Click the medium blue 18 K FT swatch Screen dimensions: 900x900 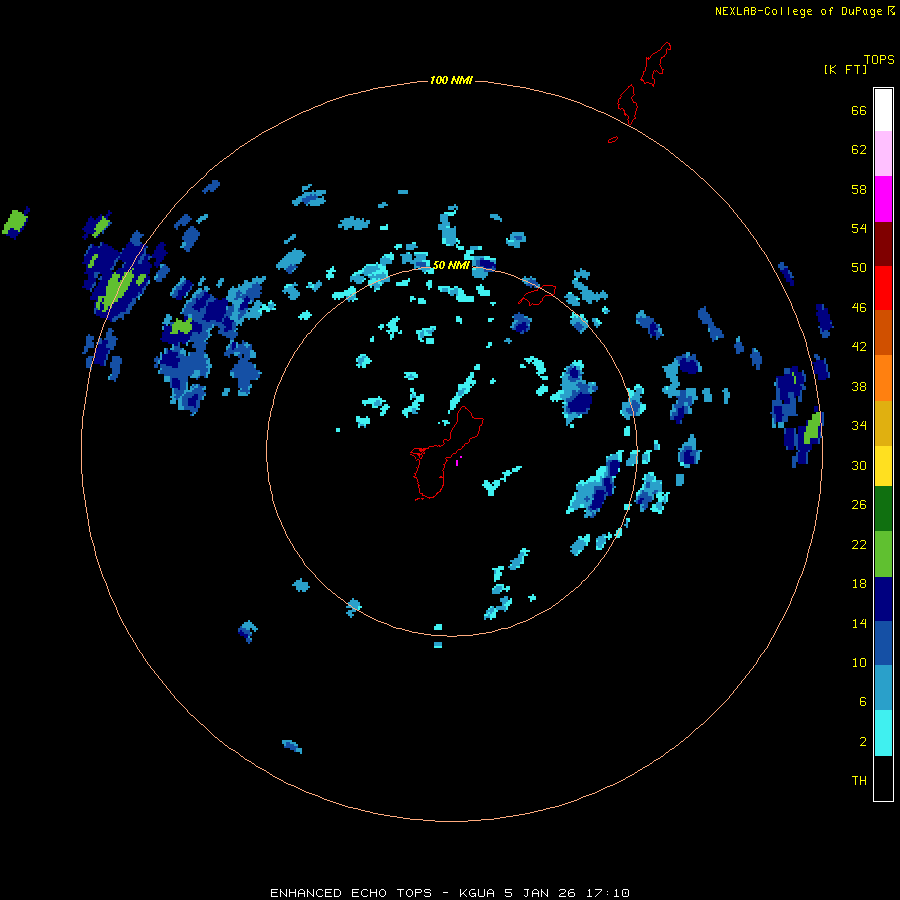(x=883, y=643)
